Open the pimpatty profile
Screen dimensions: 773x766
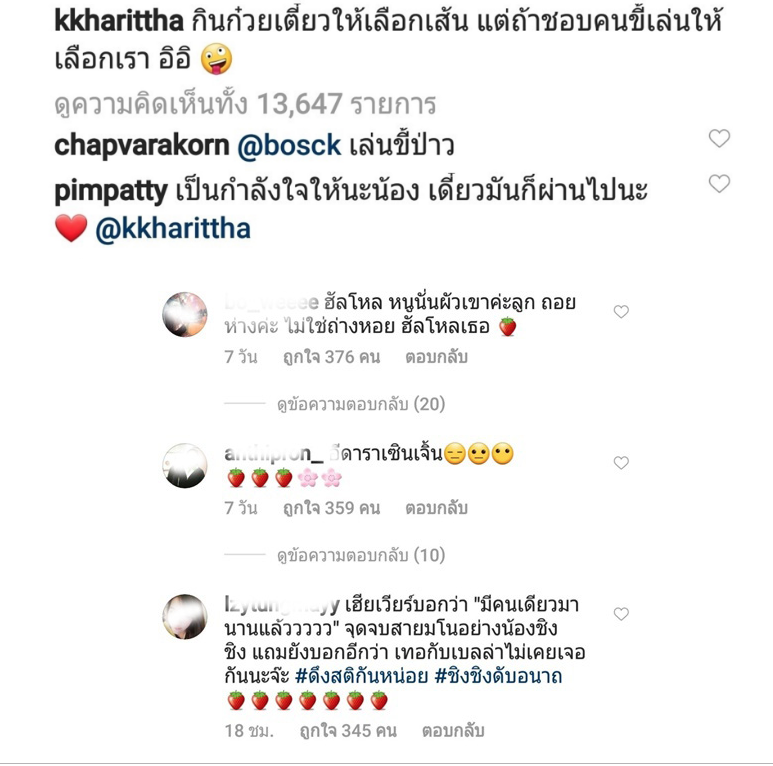point(111,191)
